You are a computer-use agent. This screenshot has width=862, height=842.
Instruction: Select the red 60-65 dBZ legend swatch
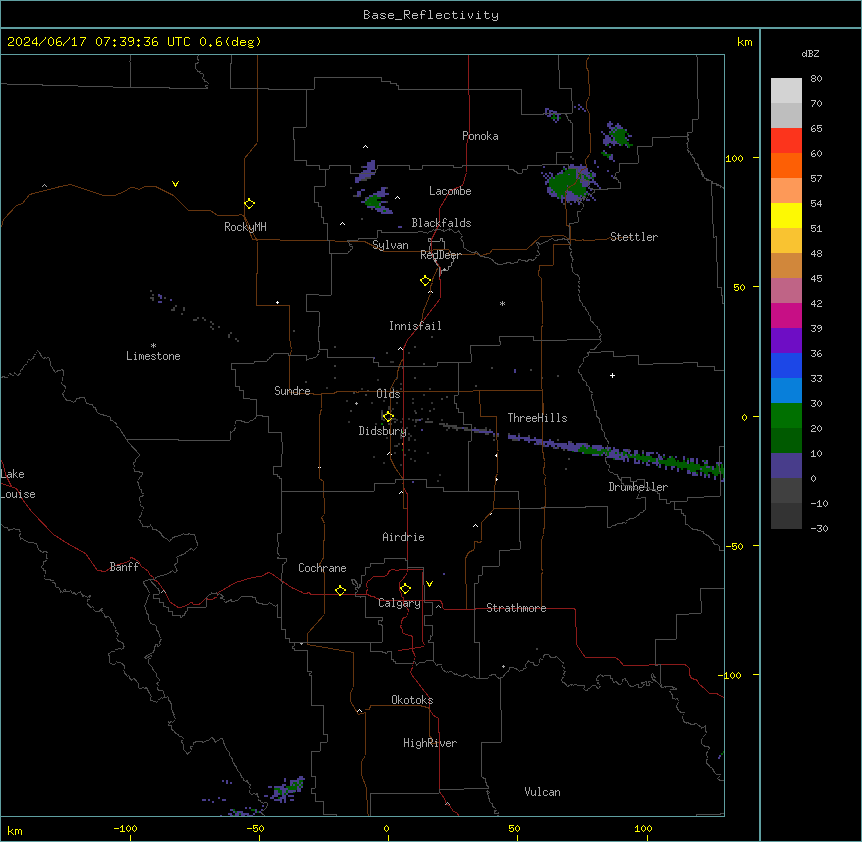(x=786, y=140)
